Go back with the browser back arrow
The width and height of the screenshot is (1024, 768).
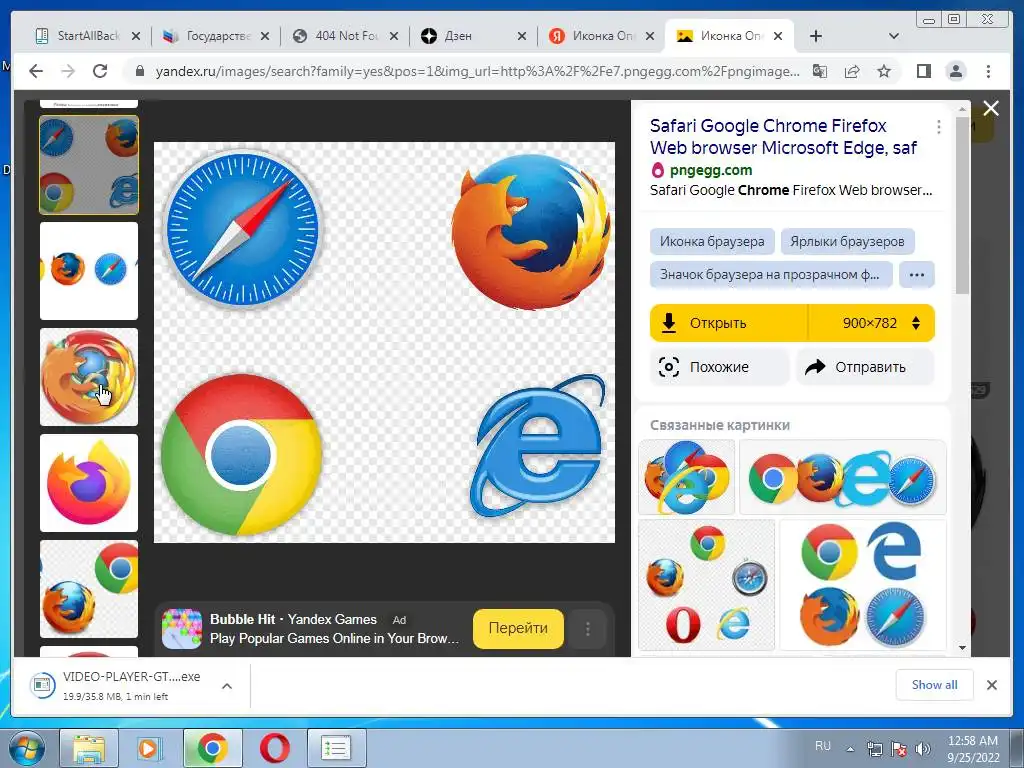[36, 71]
